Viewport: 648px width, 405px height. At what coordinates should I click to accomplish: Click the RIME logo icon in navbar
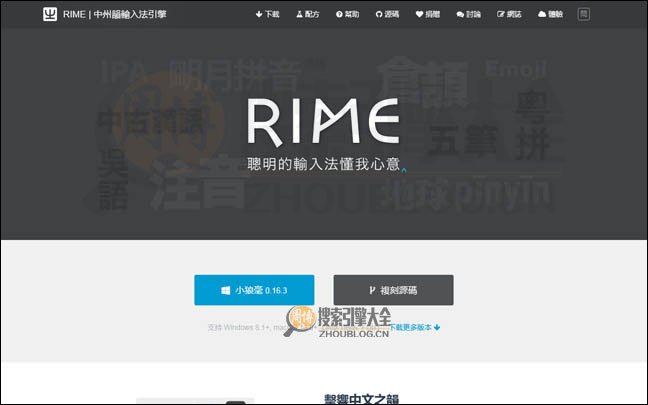(50, 15)
